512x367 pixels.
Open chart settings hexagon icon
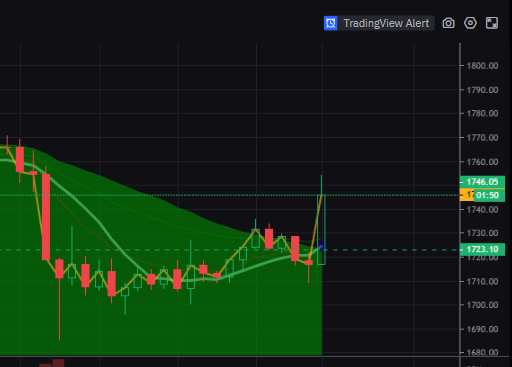(x=470, y=23)
